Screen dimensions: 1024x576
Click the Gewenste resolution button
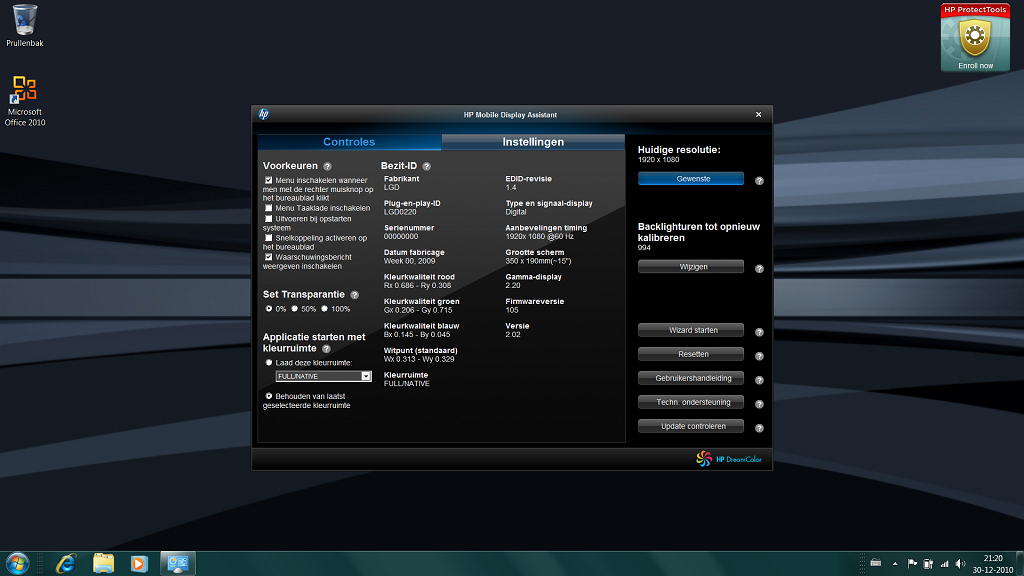(x=691, y=179)
